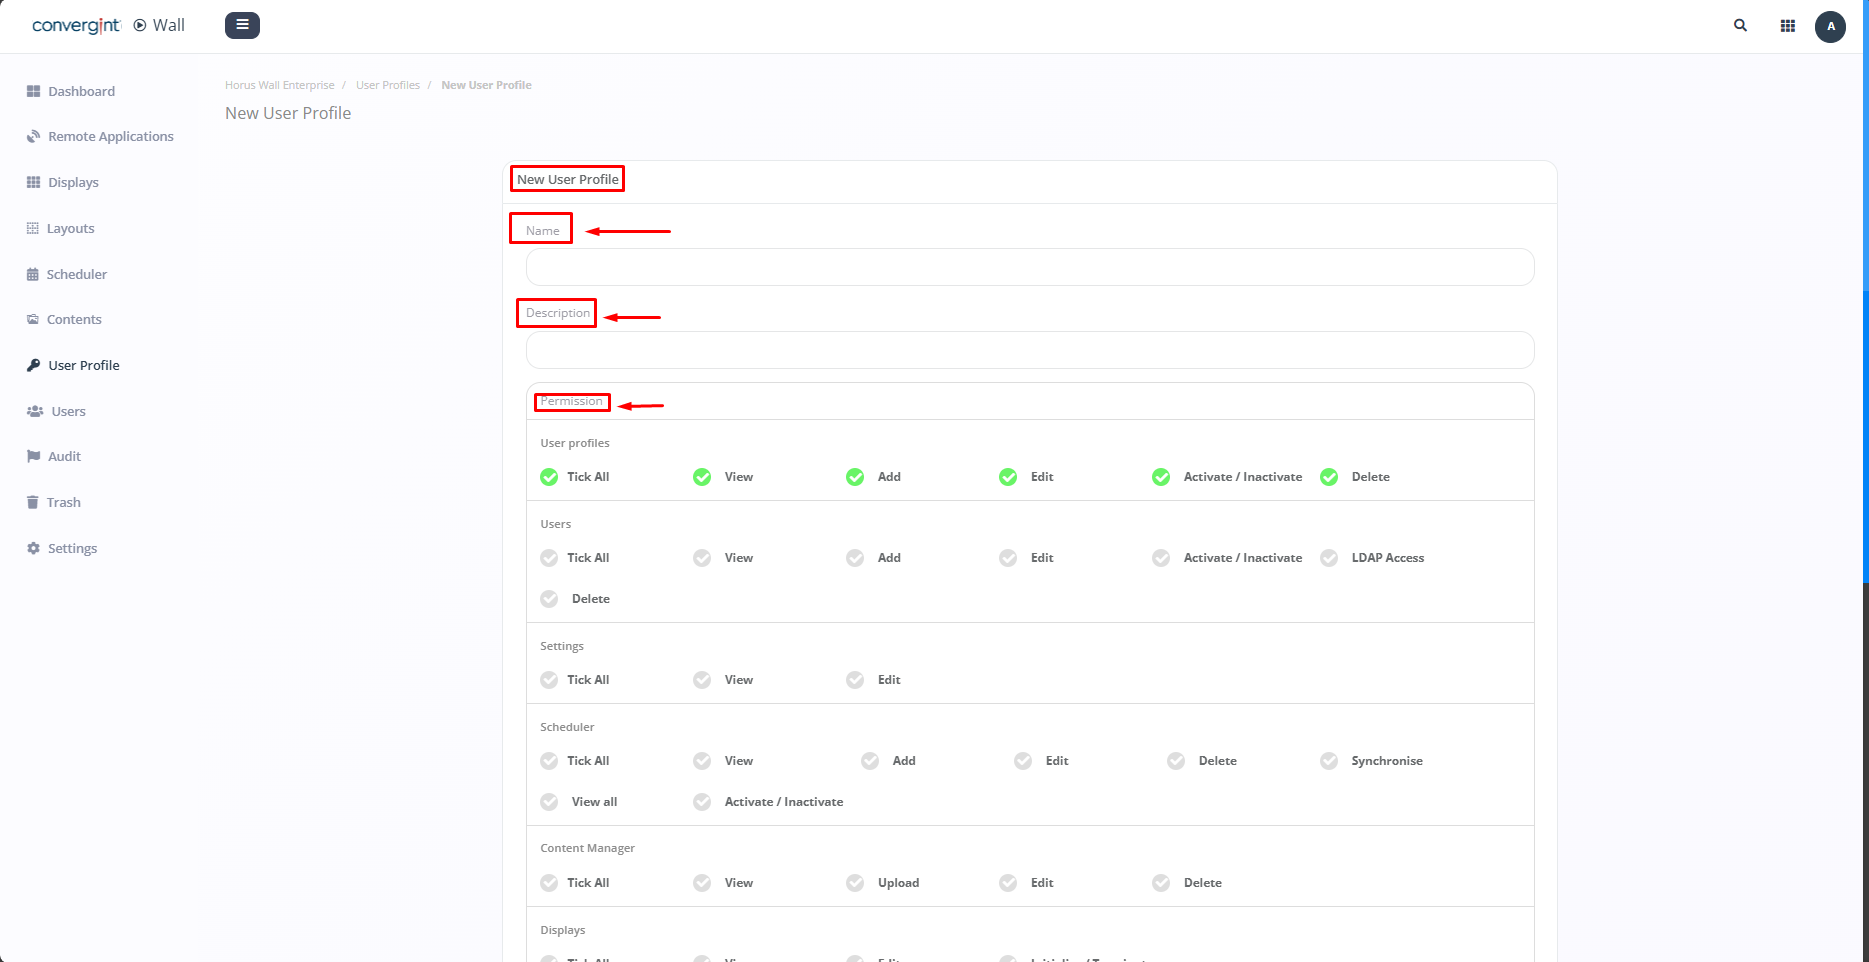Open the Scheduler sidebar item
This screenshot has width=1869, height=962.
76,274
